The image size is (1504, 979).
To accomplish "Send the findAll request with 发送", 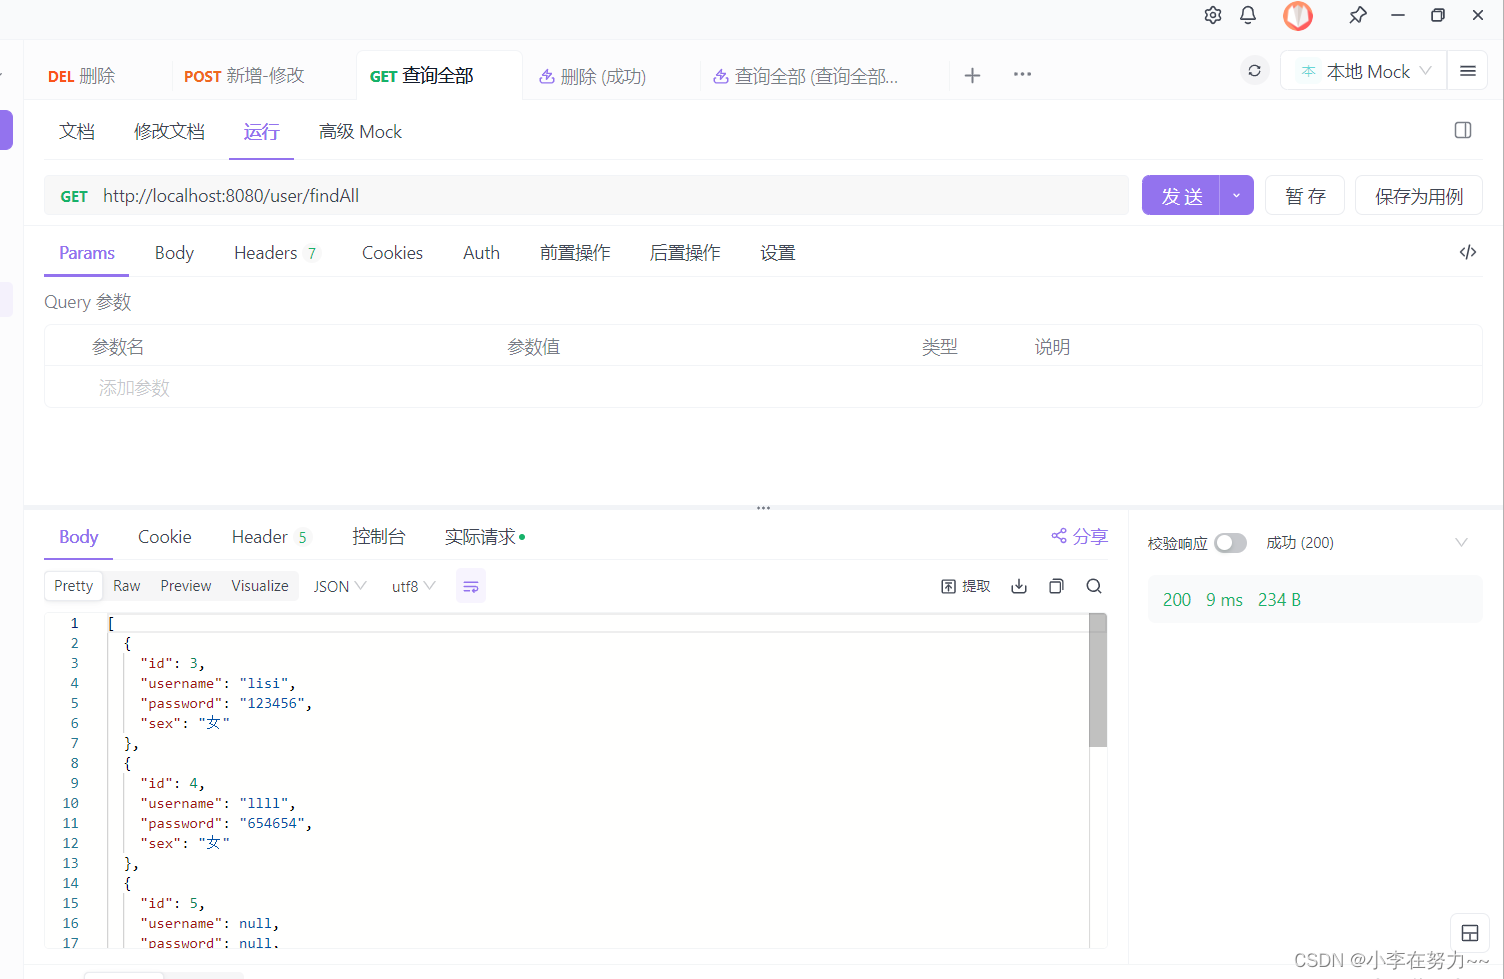I will [x=1182, y=195].
